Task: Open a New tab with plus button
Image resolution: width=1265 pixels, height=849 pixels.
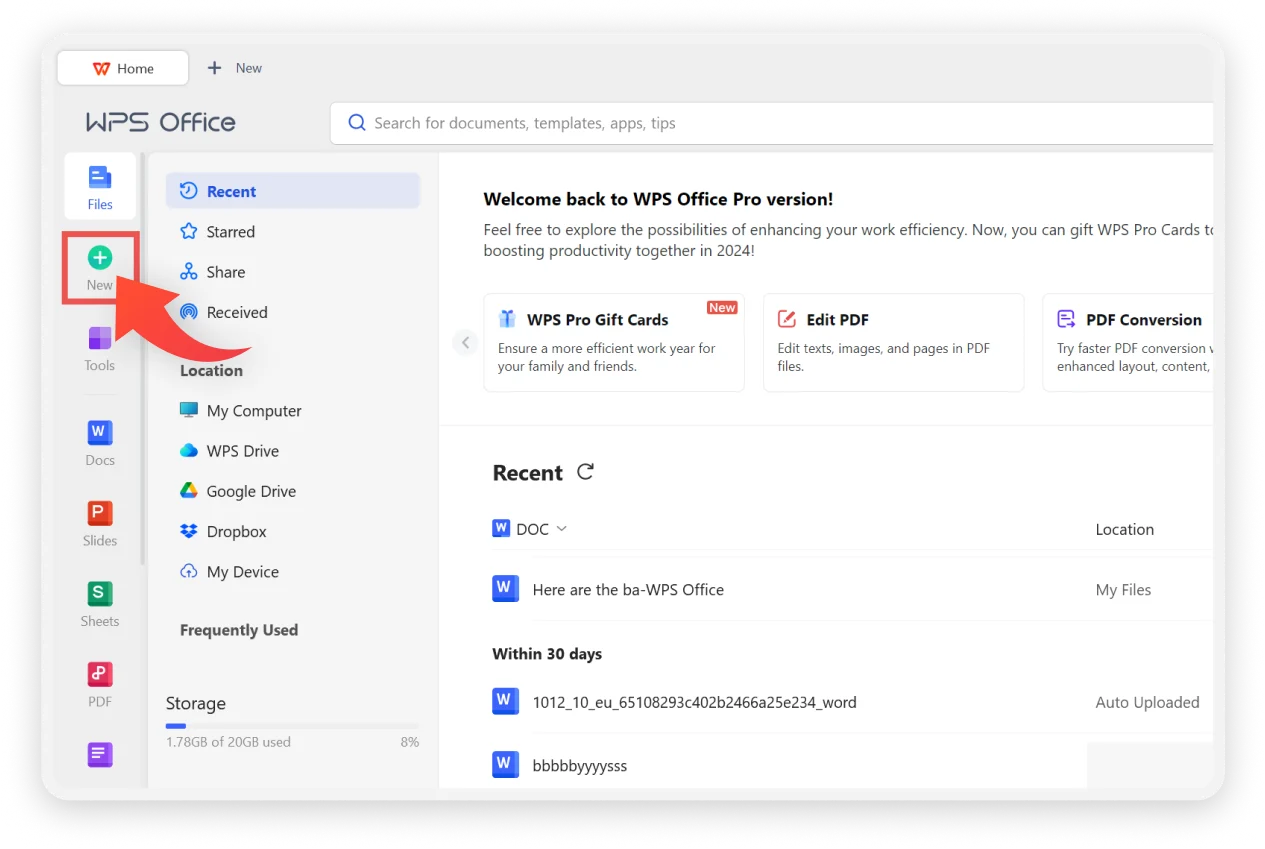Action: (x=234, y=68)
